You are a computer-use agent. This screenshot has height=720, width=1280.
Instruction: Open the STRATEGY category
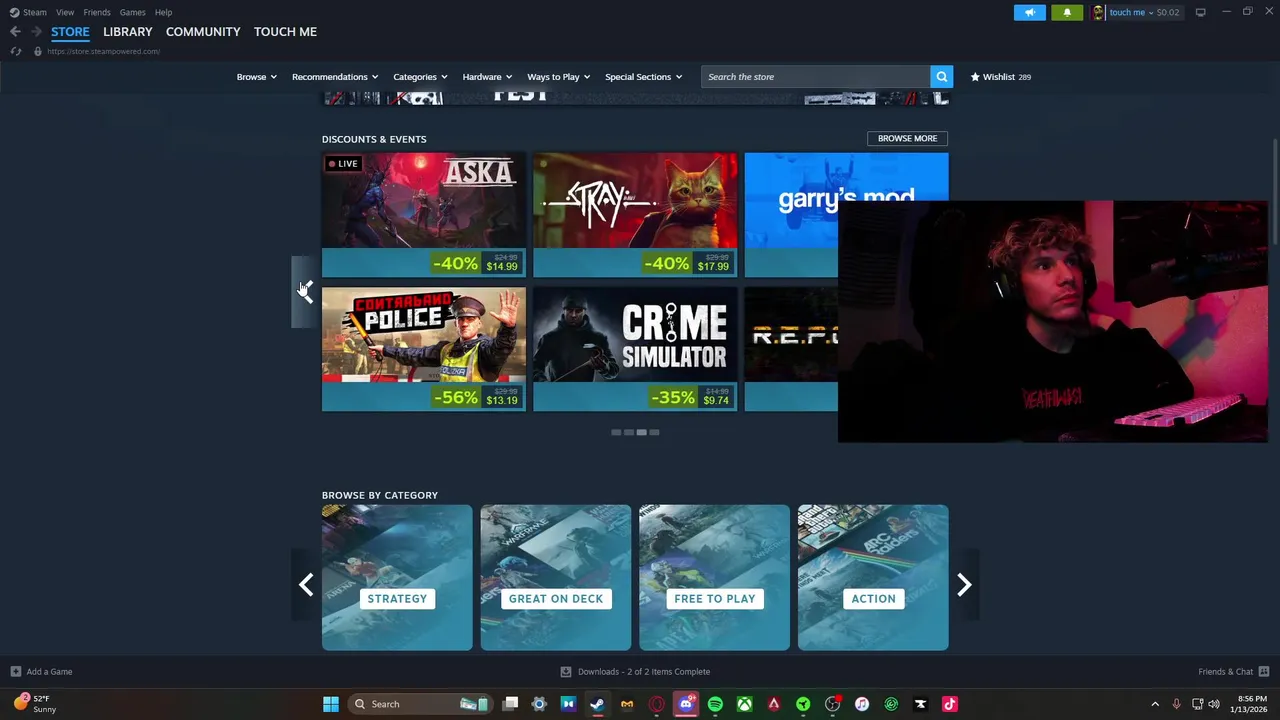[x=397, y=578]
